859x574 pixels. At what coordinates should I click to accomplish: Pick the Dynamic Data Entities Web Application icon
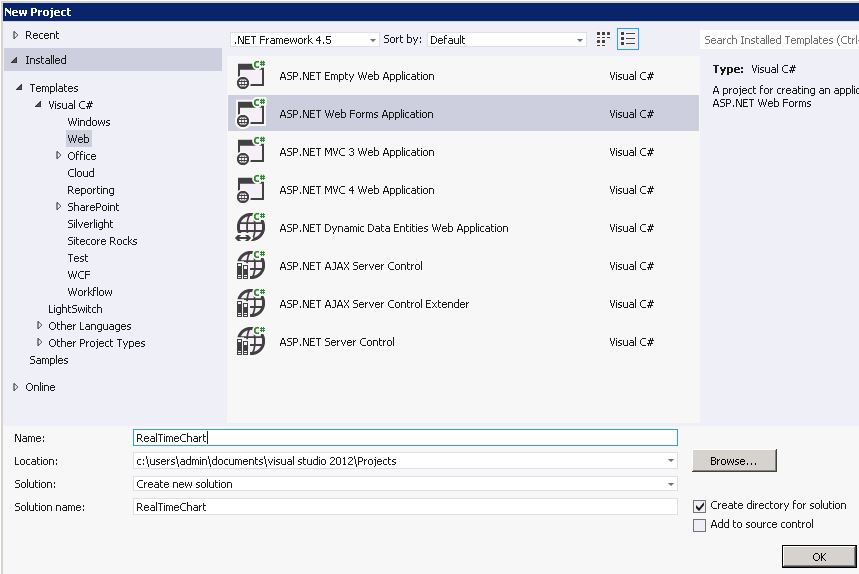coord(250,228)
